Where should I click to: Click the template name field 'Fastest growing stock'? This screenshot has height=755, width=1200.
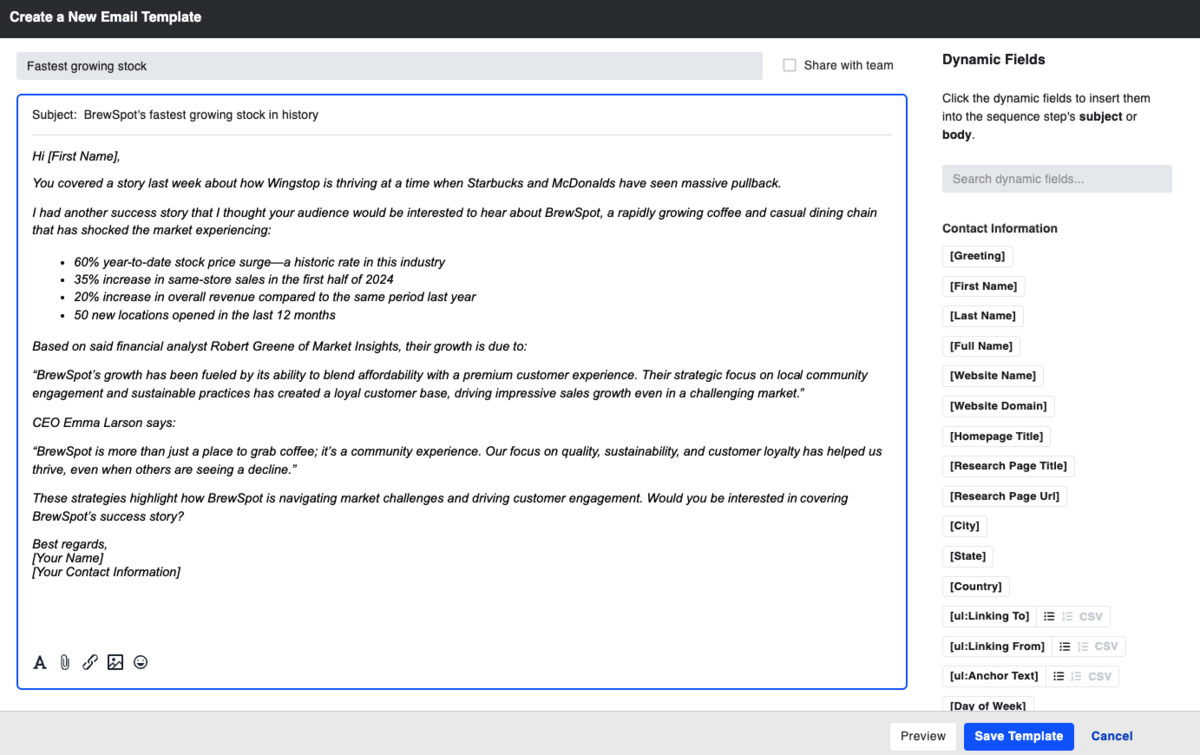coord(389,66)
